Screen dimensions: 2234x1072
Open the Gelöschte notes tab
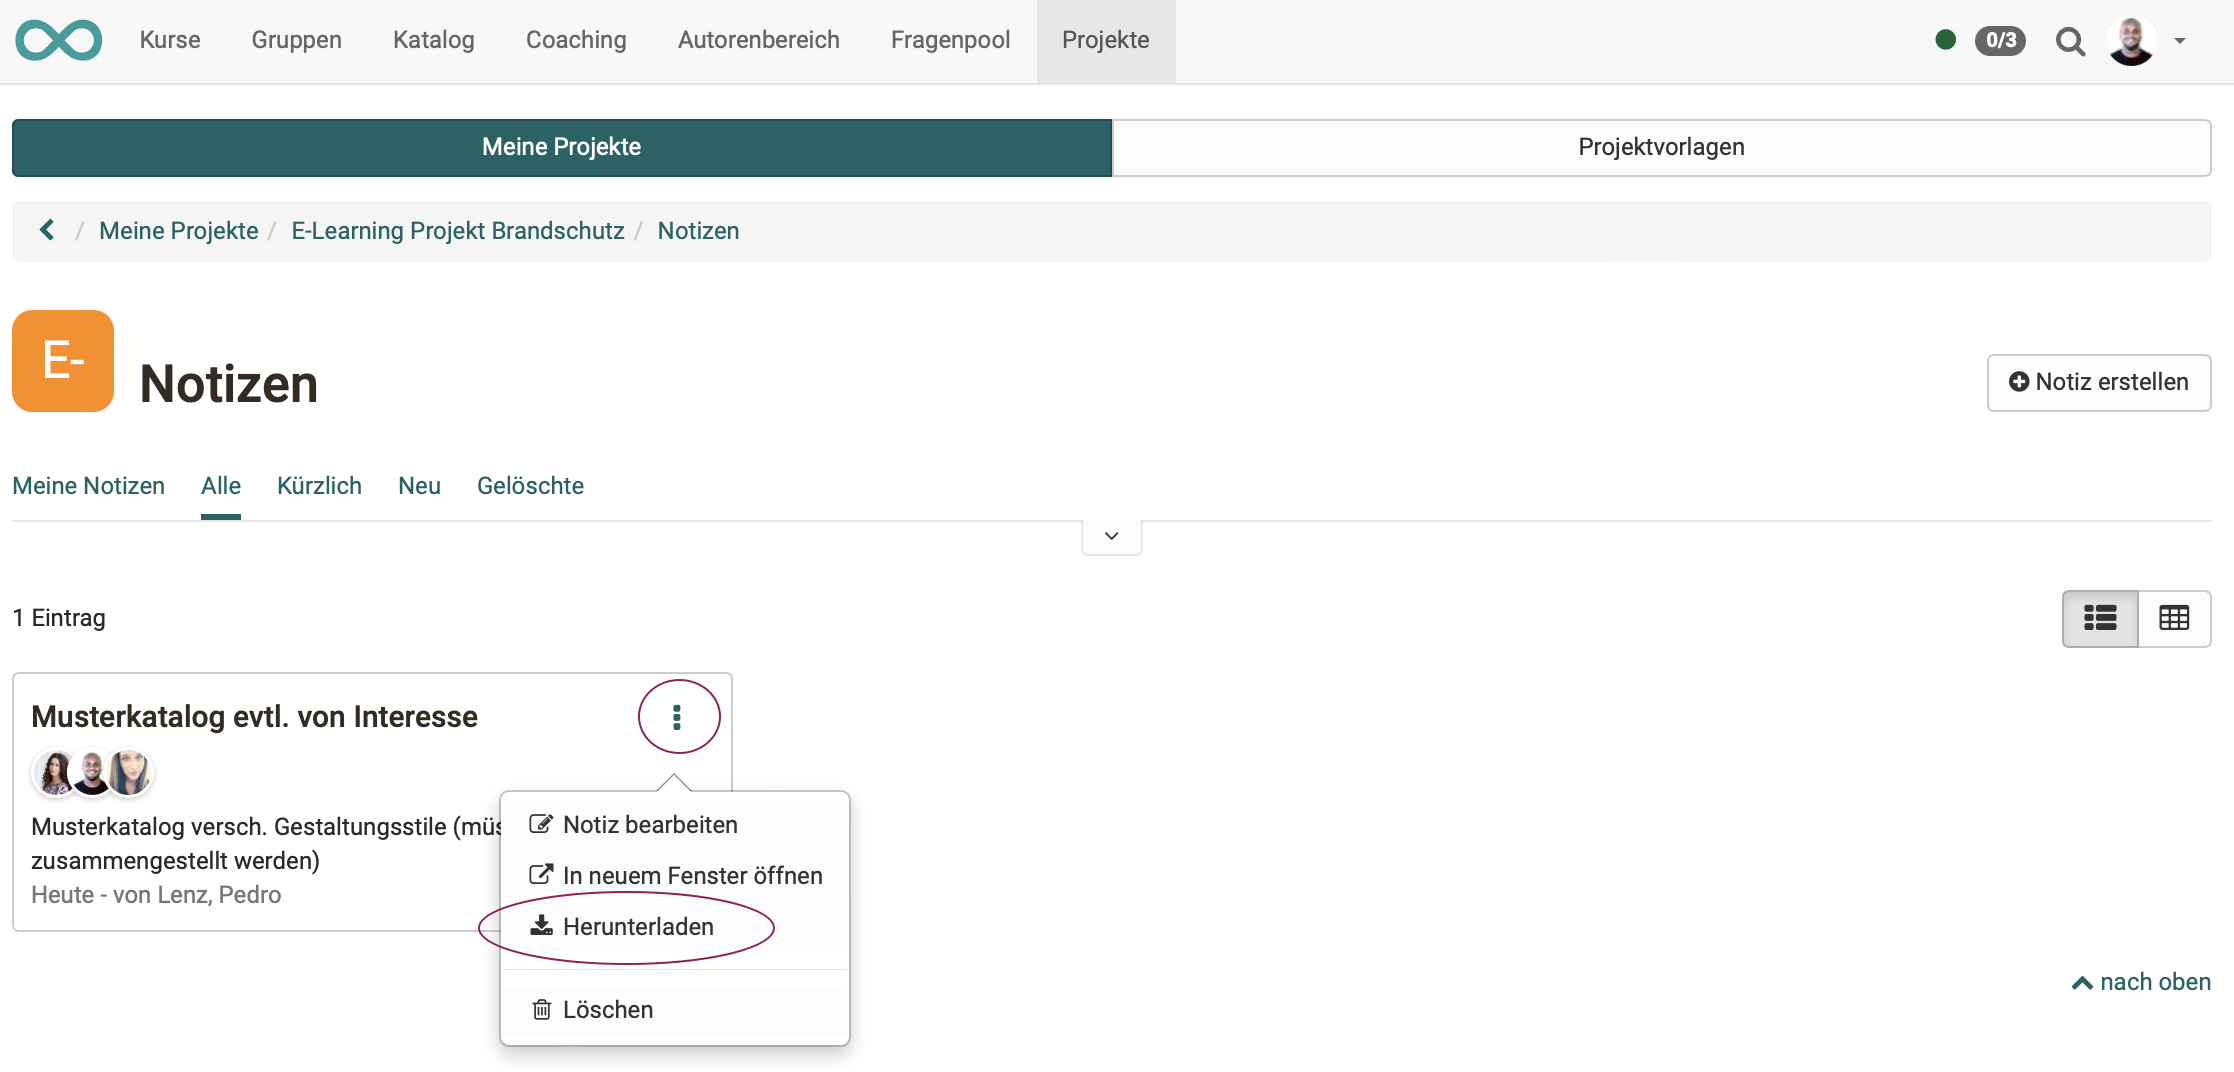pyautogui.click(x=530, y=486)
